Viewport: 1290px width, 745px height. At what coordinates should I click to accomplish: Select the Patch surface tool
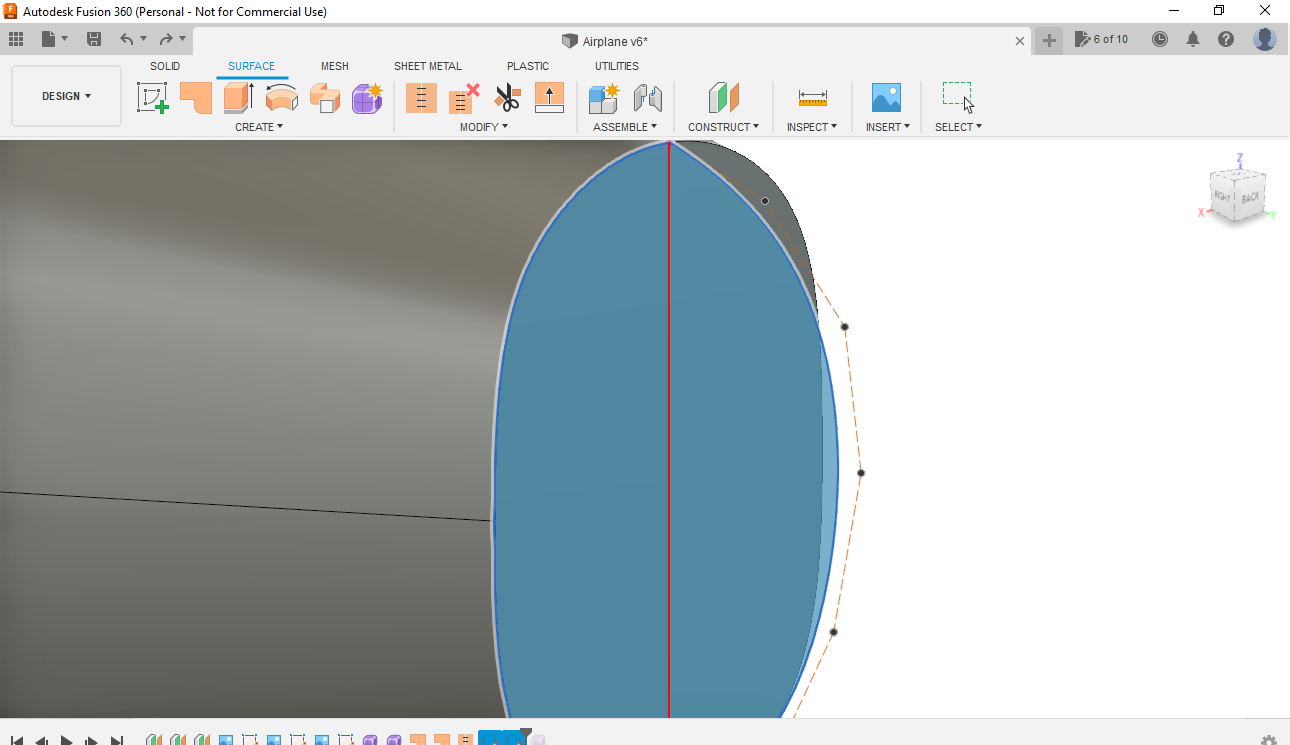click(x=196, y=98)
